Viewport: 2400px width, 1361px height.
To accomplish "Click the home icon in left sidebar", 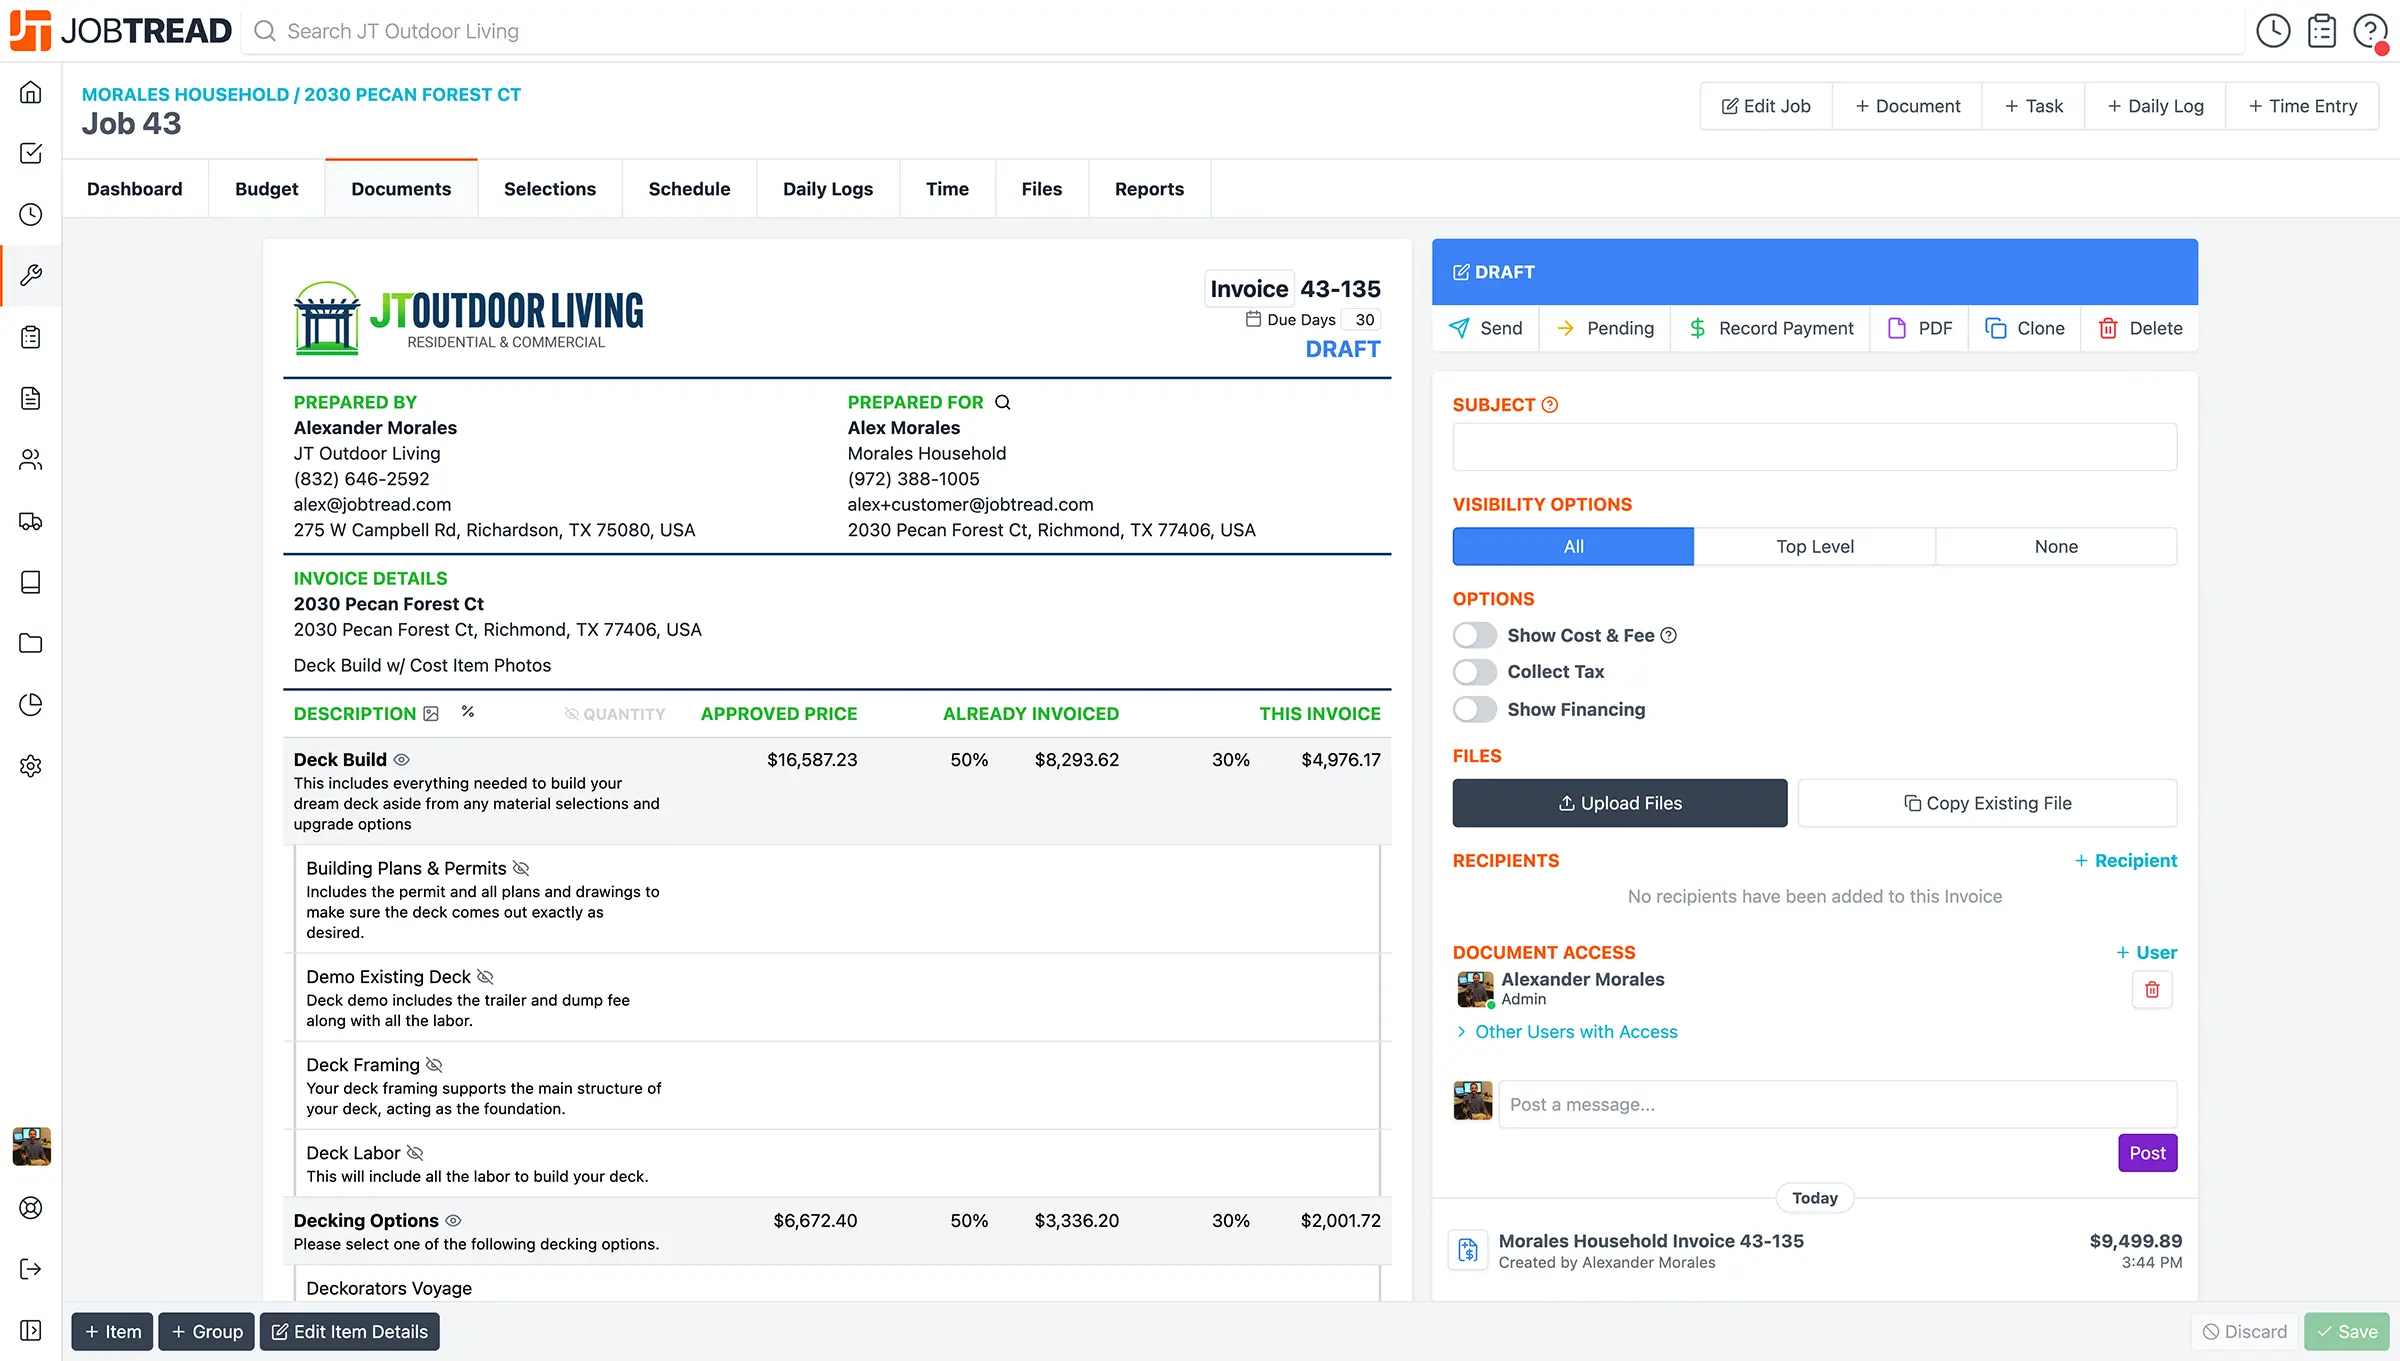I will [x=31, y=92].
